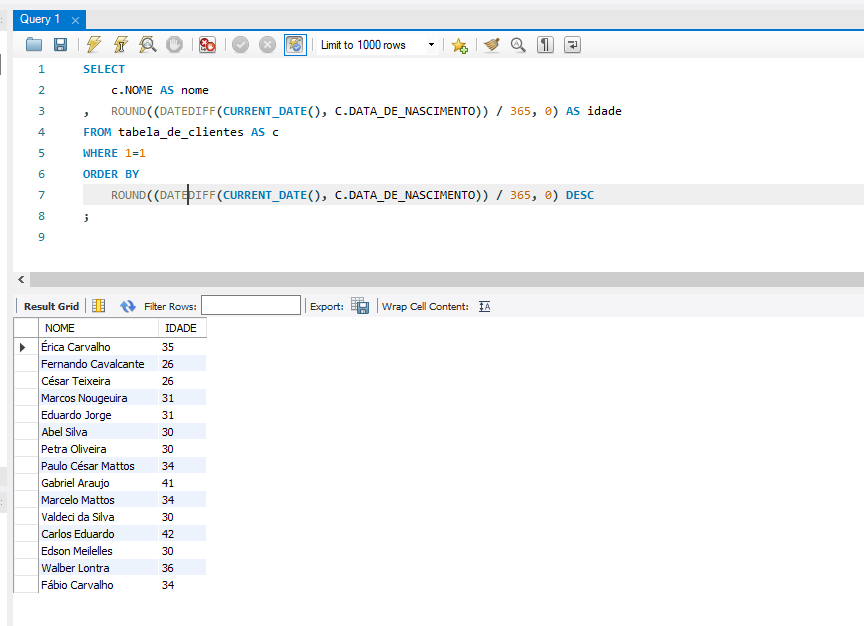Export the result set to file

pos(361,307)
